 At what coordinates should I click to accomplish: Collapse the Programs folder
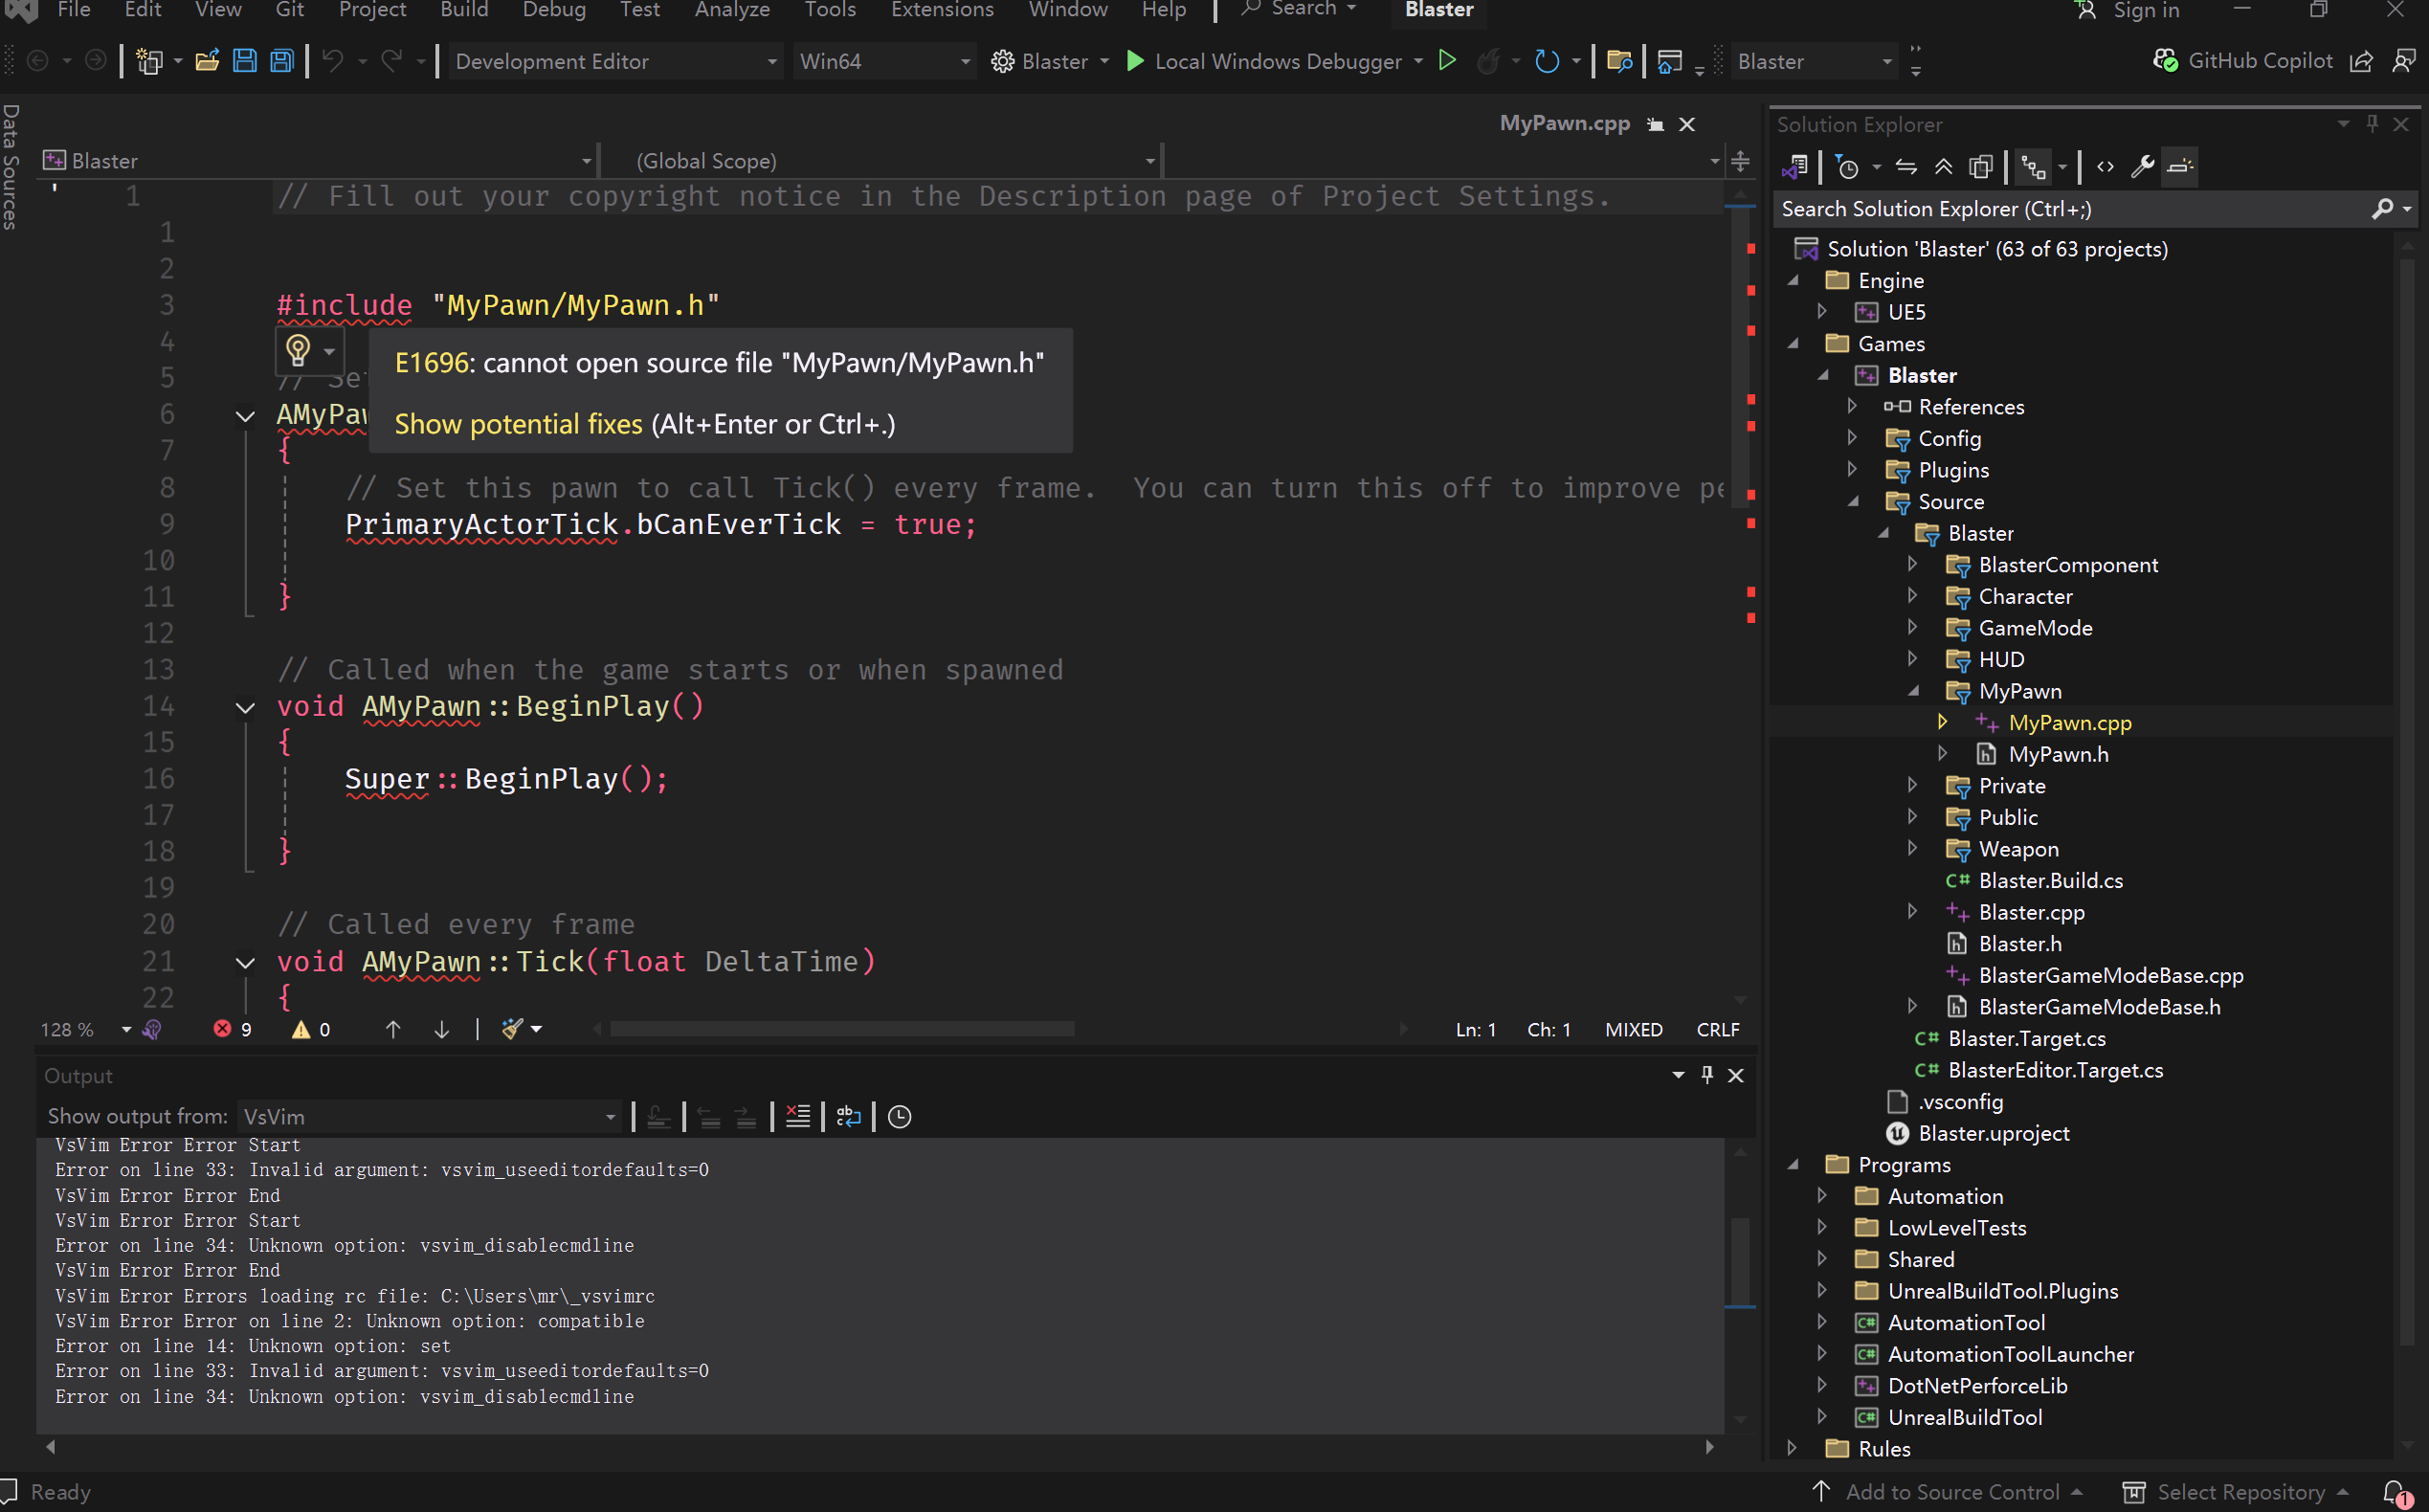[x=1792, y=1164]
